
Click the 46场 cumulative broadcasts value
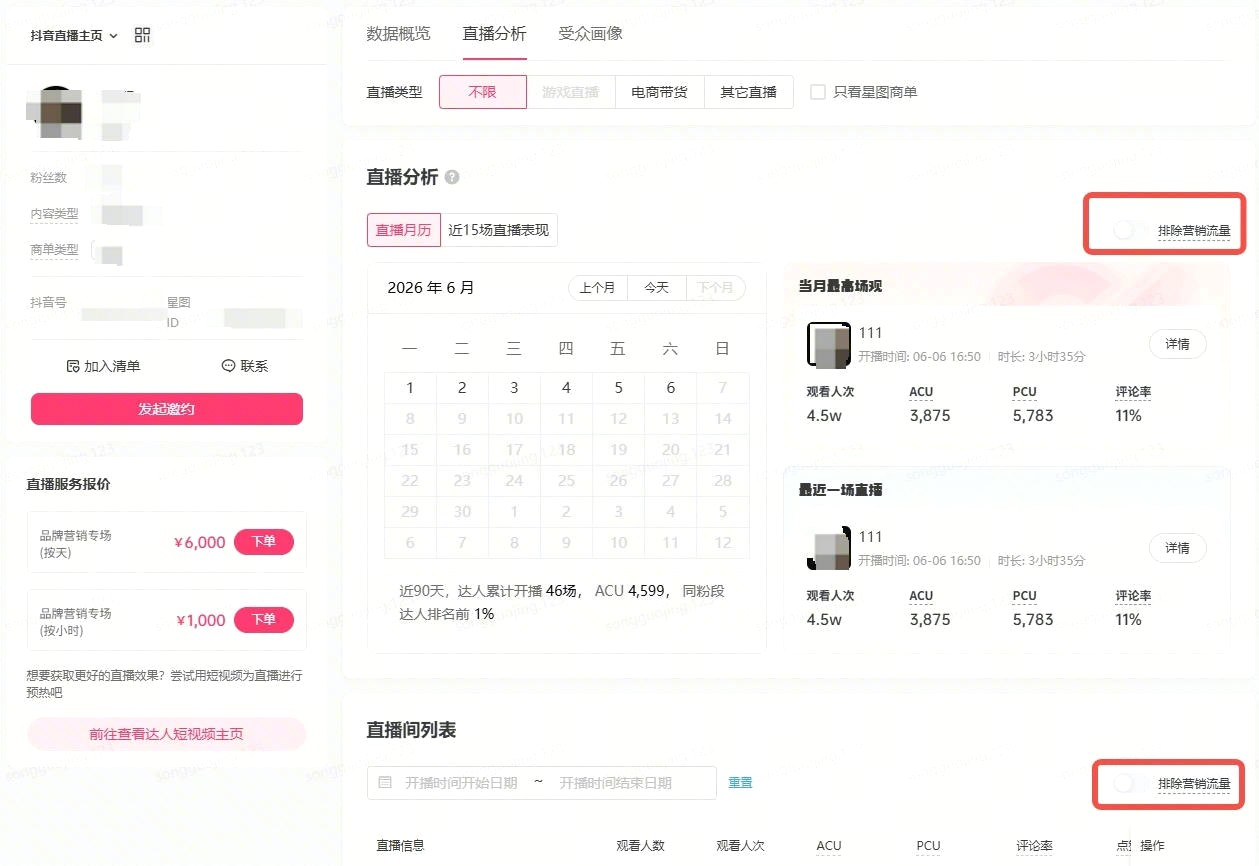(562, 591)
